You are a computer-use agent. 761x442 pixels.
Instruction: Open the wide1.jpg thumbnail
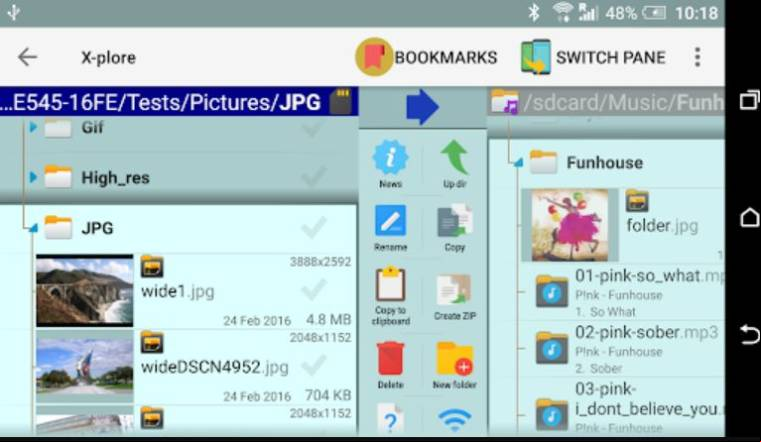(x=84, y=290)
